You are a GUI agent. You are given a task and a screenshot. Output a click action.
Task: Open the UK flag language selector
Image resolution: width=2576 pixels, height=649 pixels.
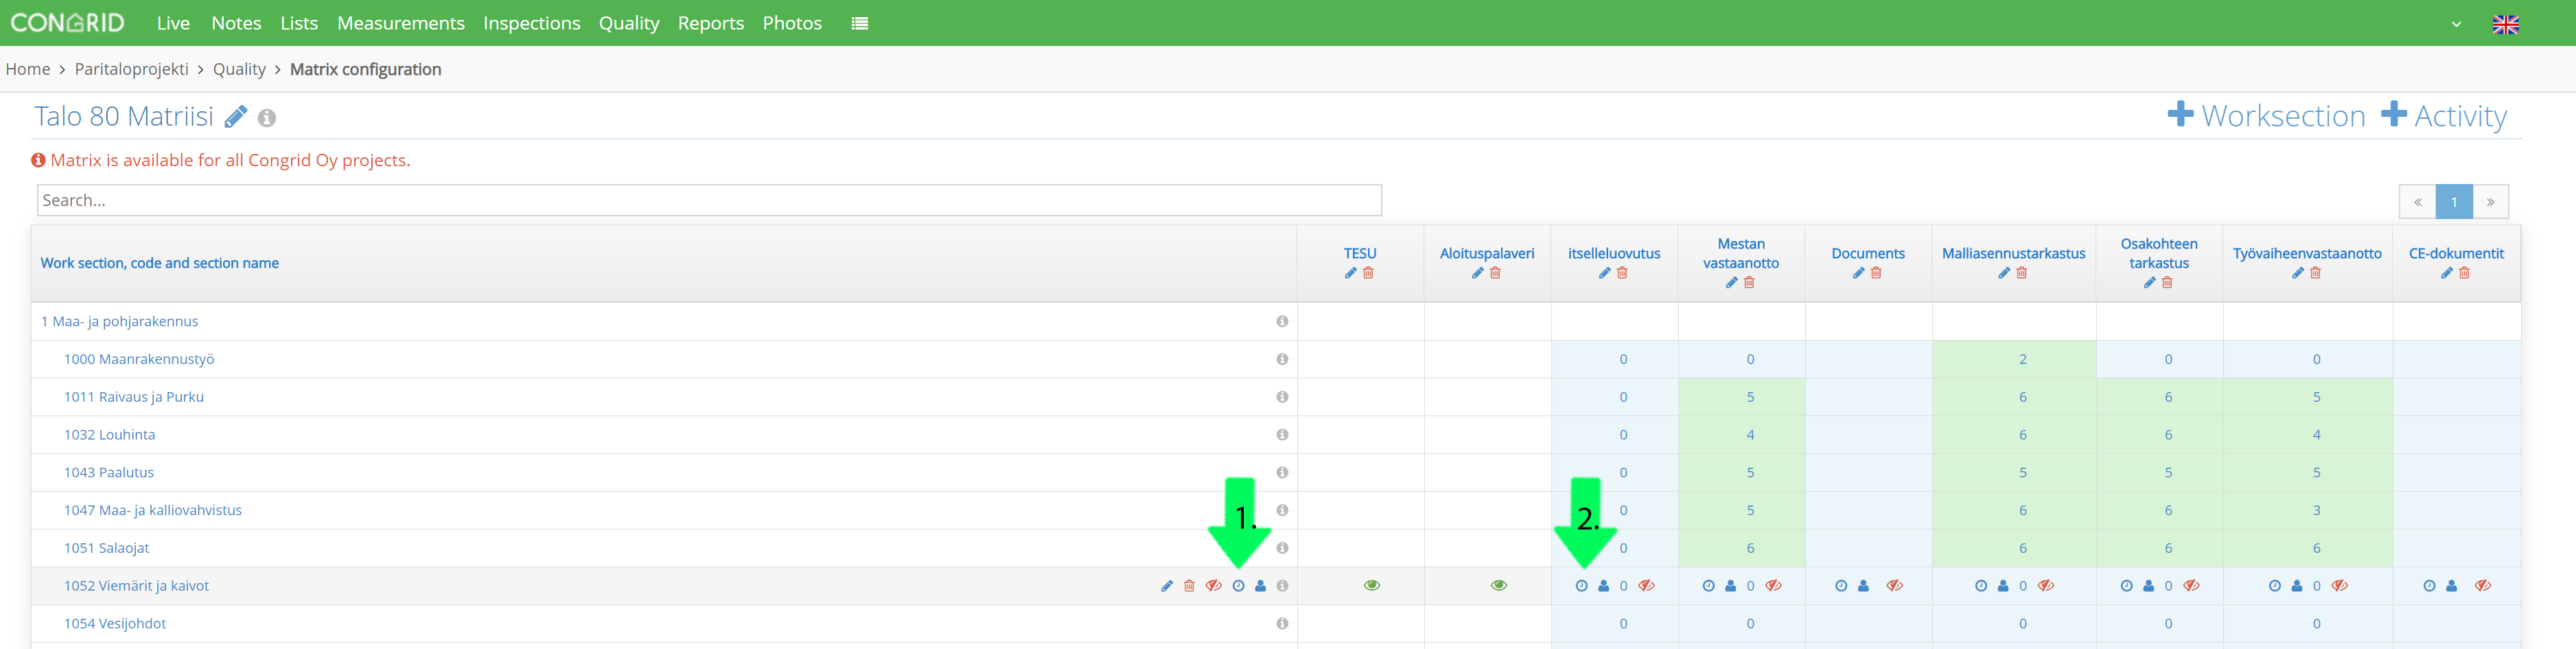click(2505, 24)
